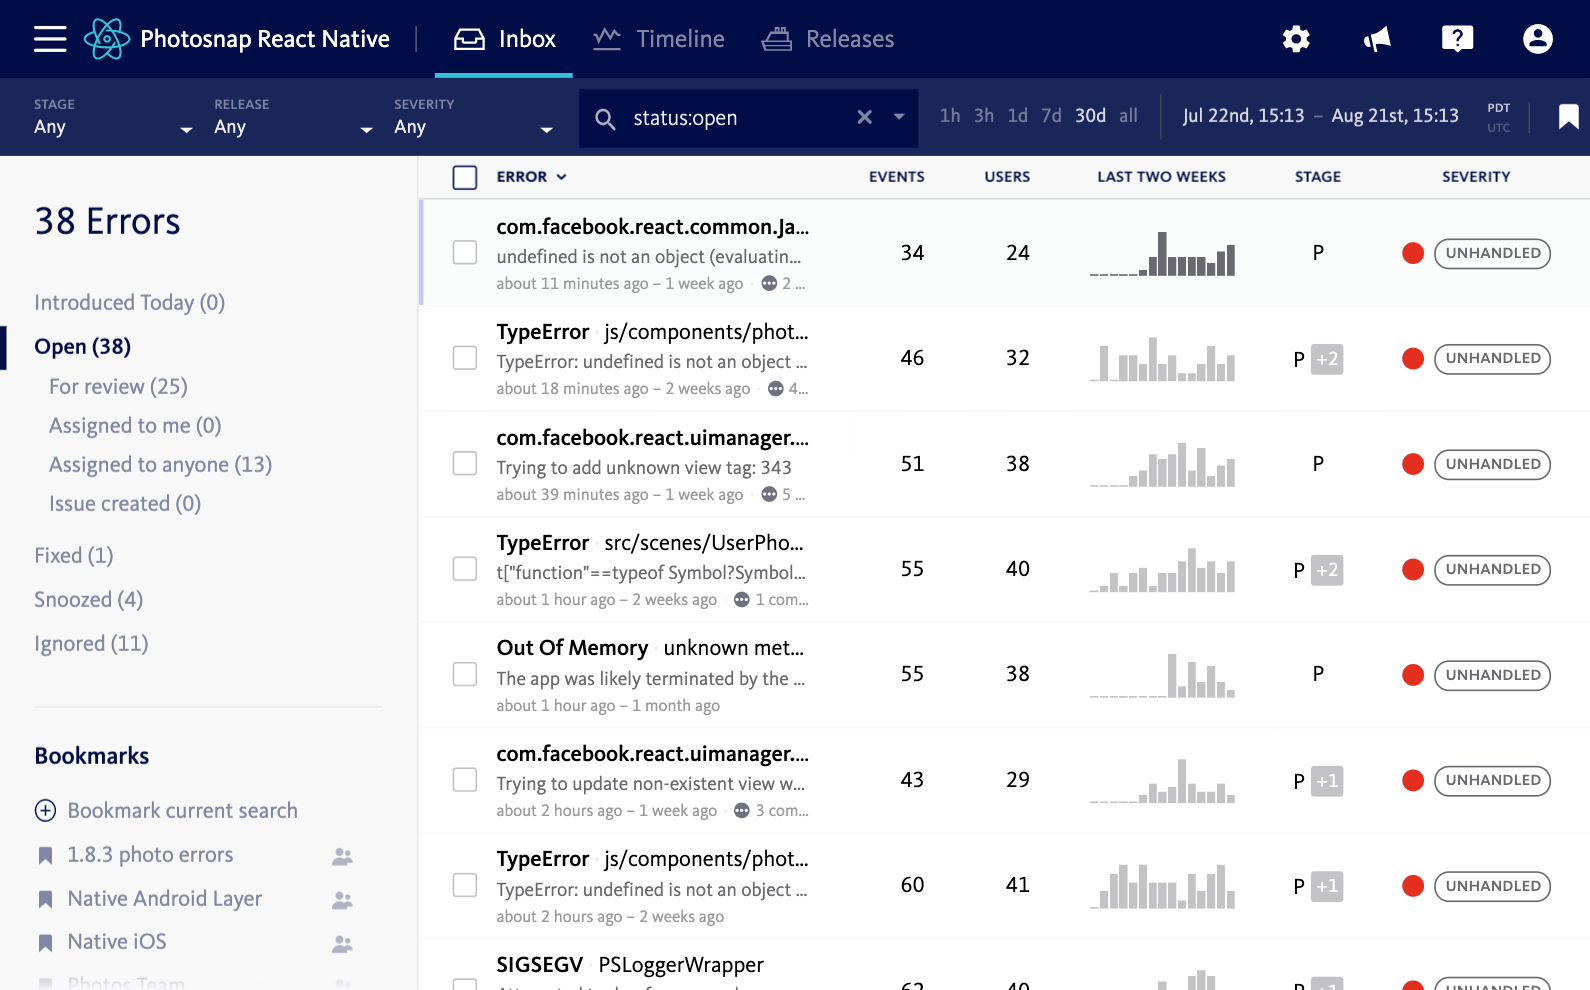1590x990 pixels.
Task: Click the shared users icon on Native iOS
Action: click(x=342, y=943)
